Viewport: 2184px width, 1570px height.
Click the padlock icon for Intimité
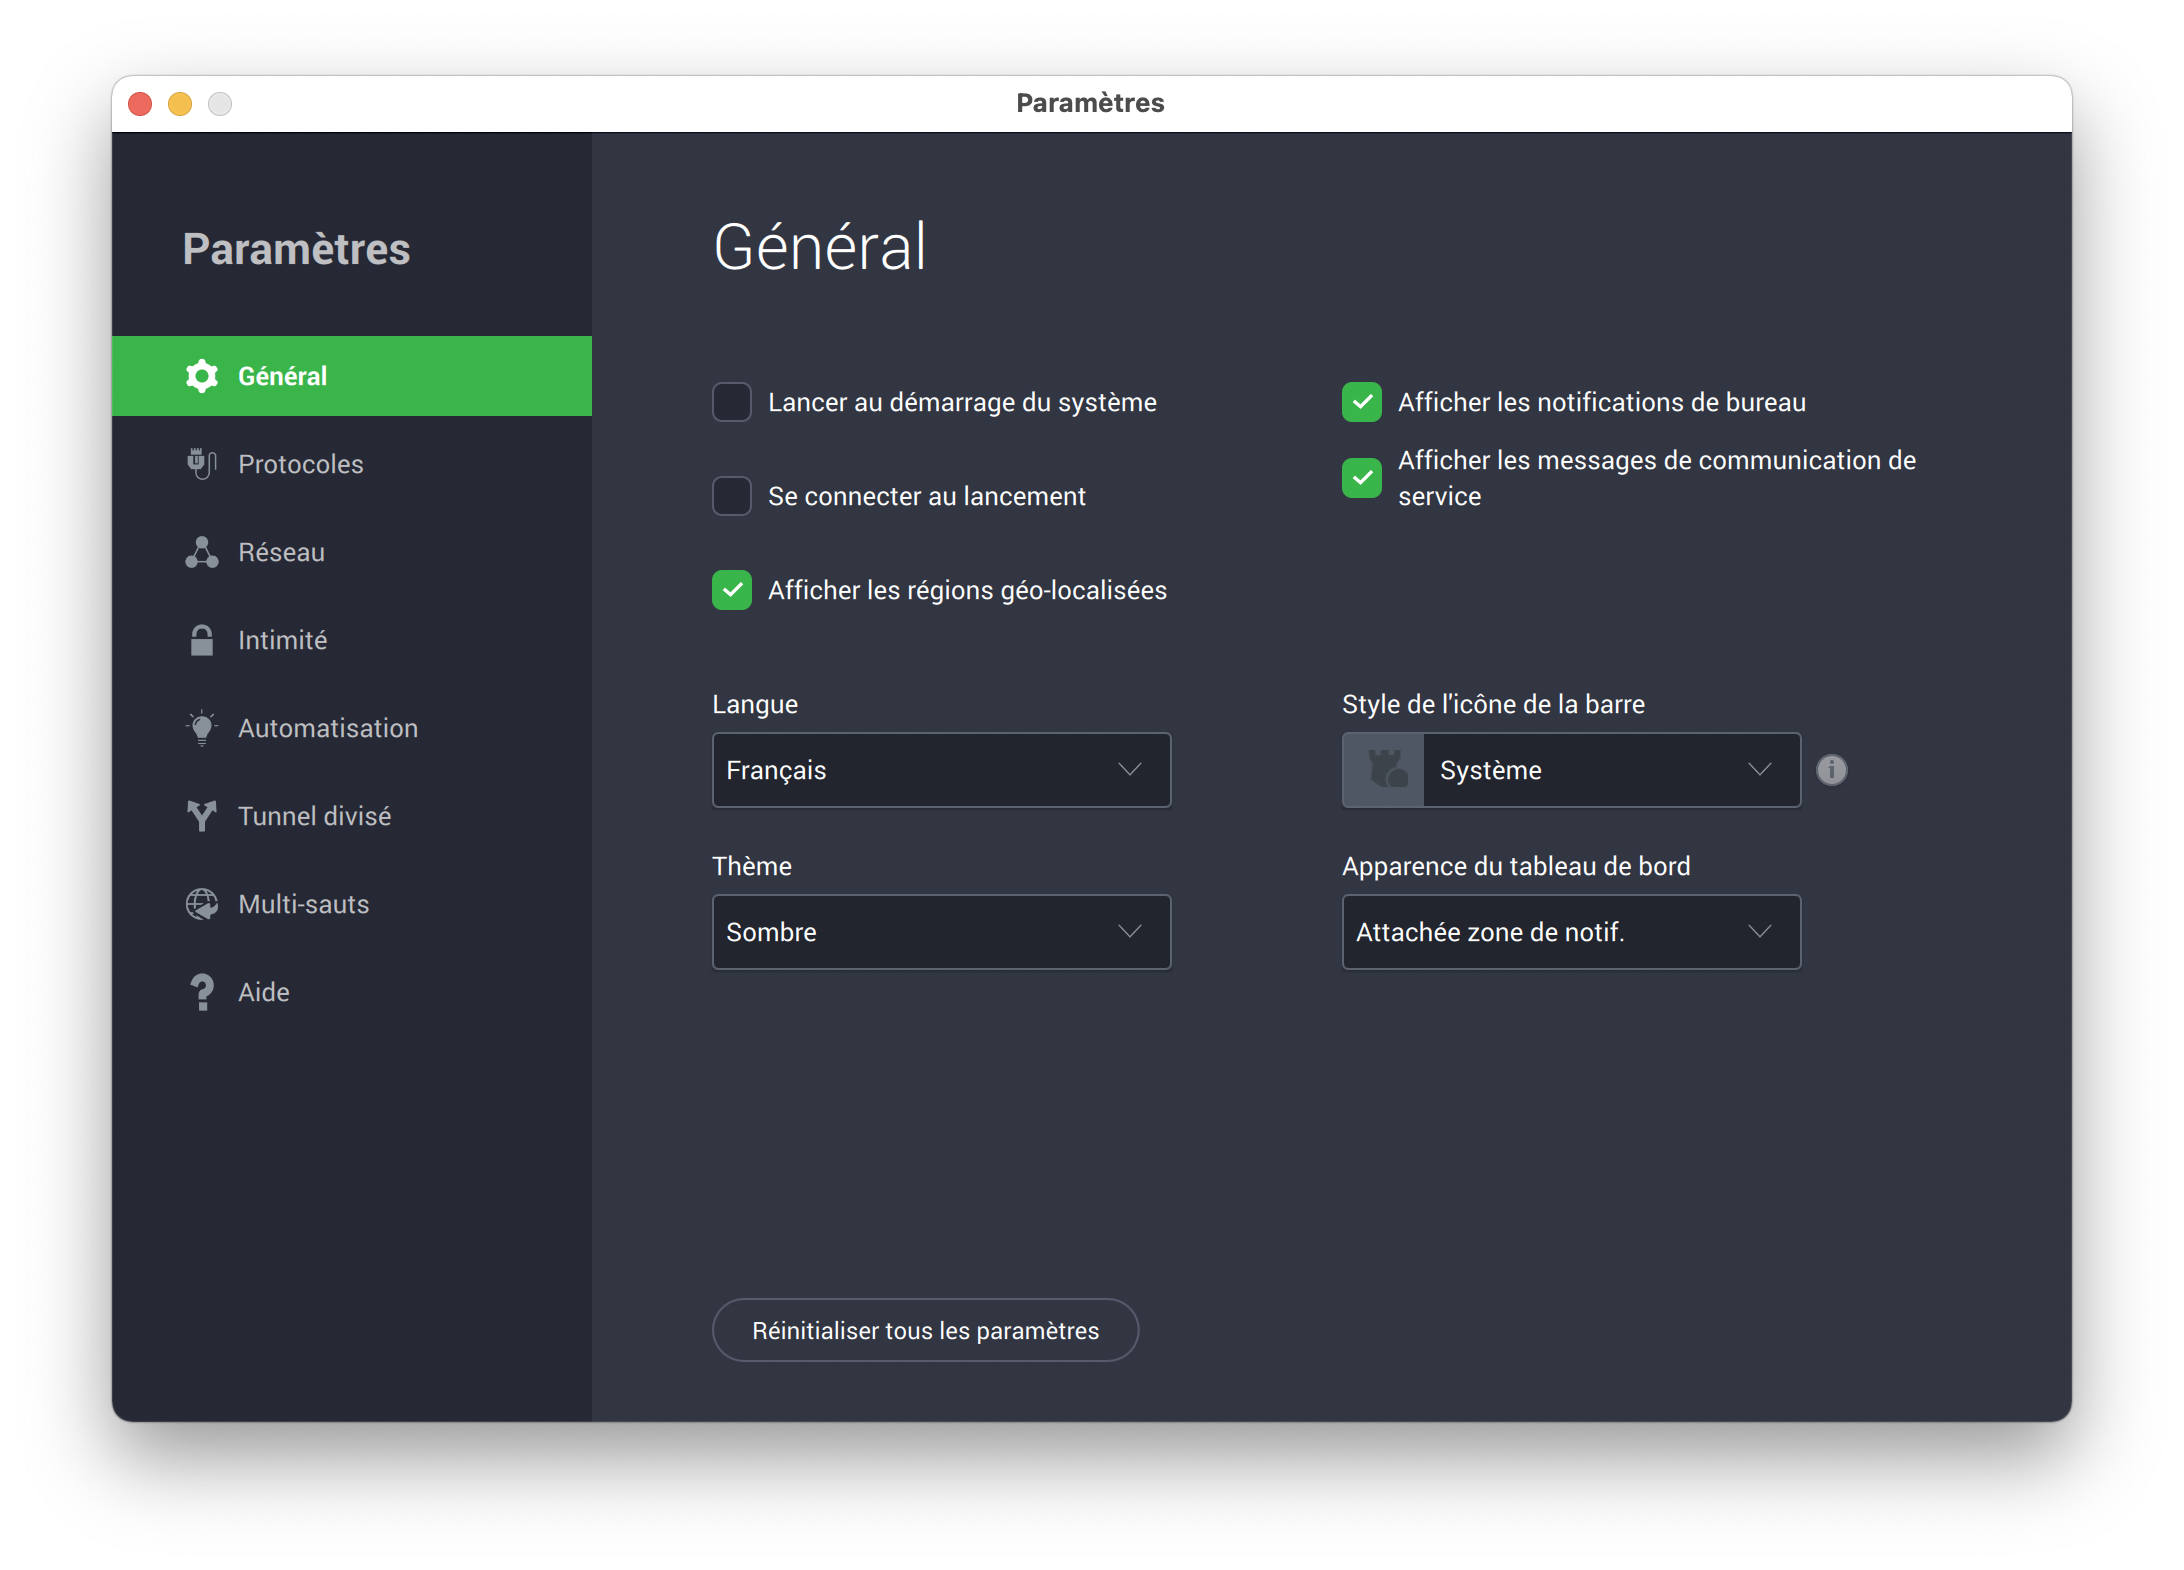click(x=202, y=640)
